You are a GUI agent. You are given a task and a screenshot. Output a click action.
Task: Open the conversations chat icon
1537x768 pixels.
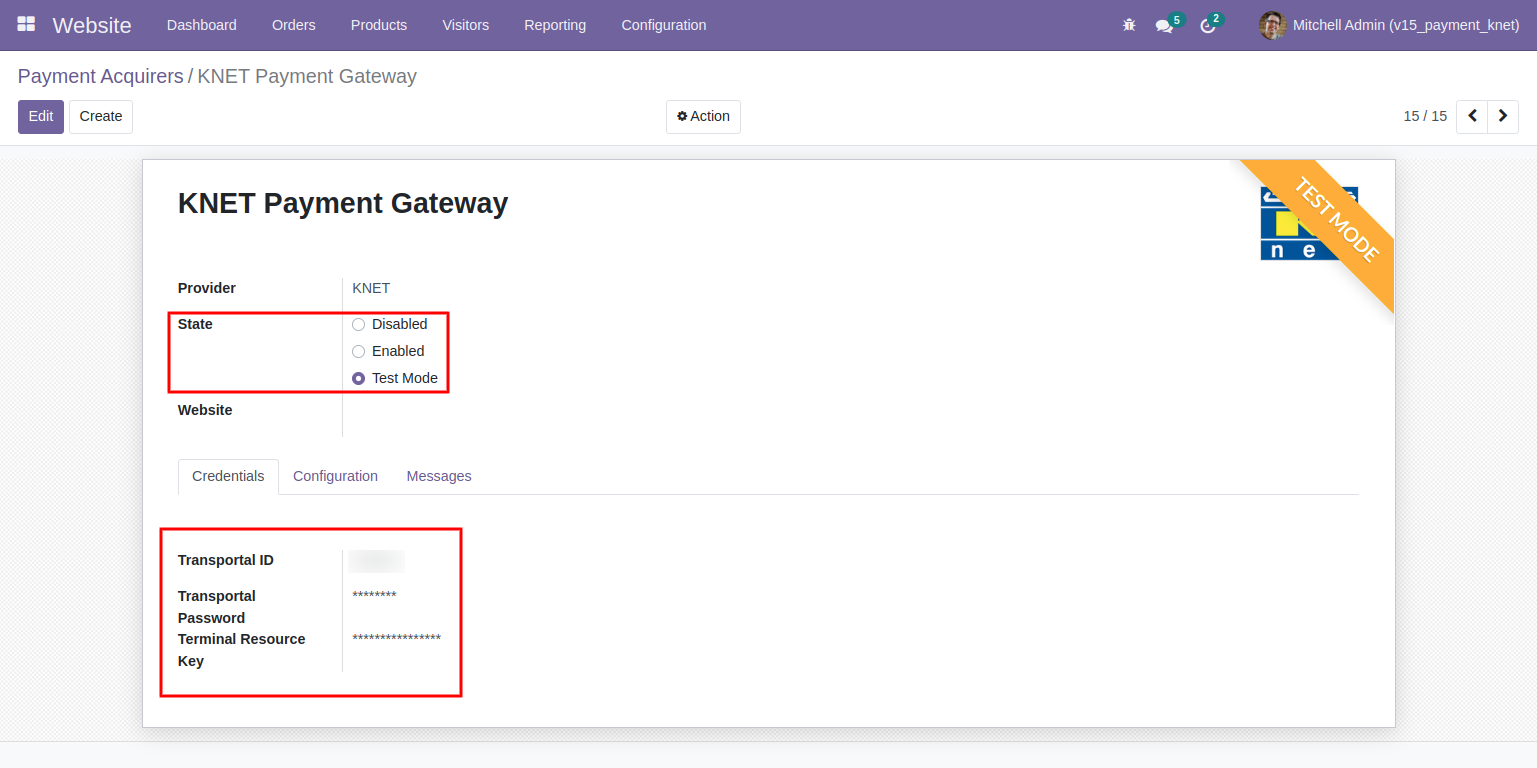(1164, 25)
